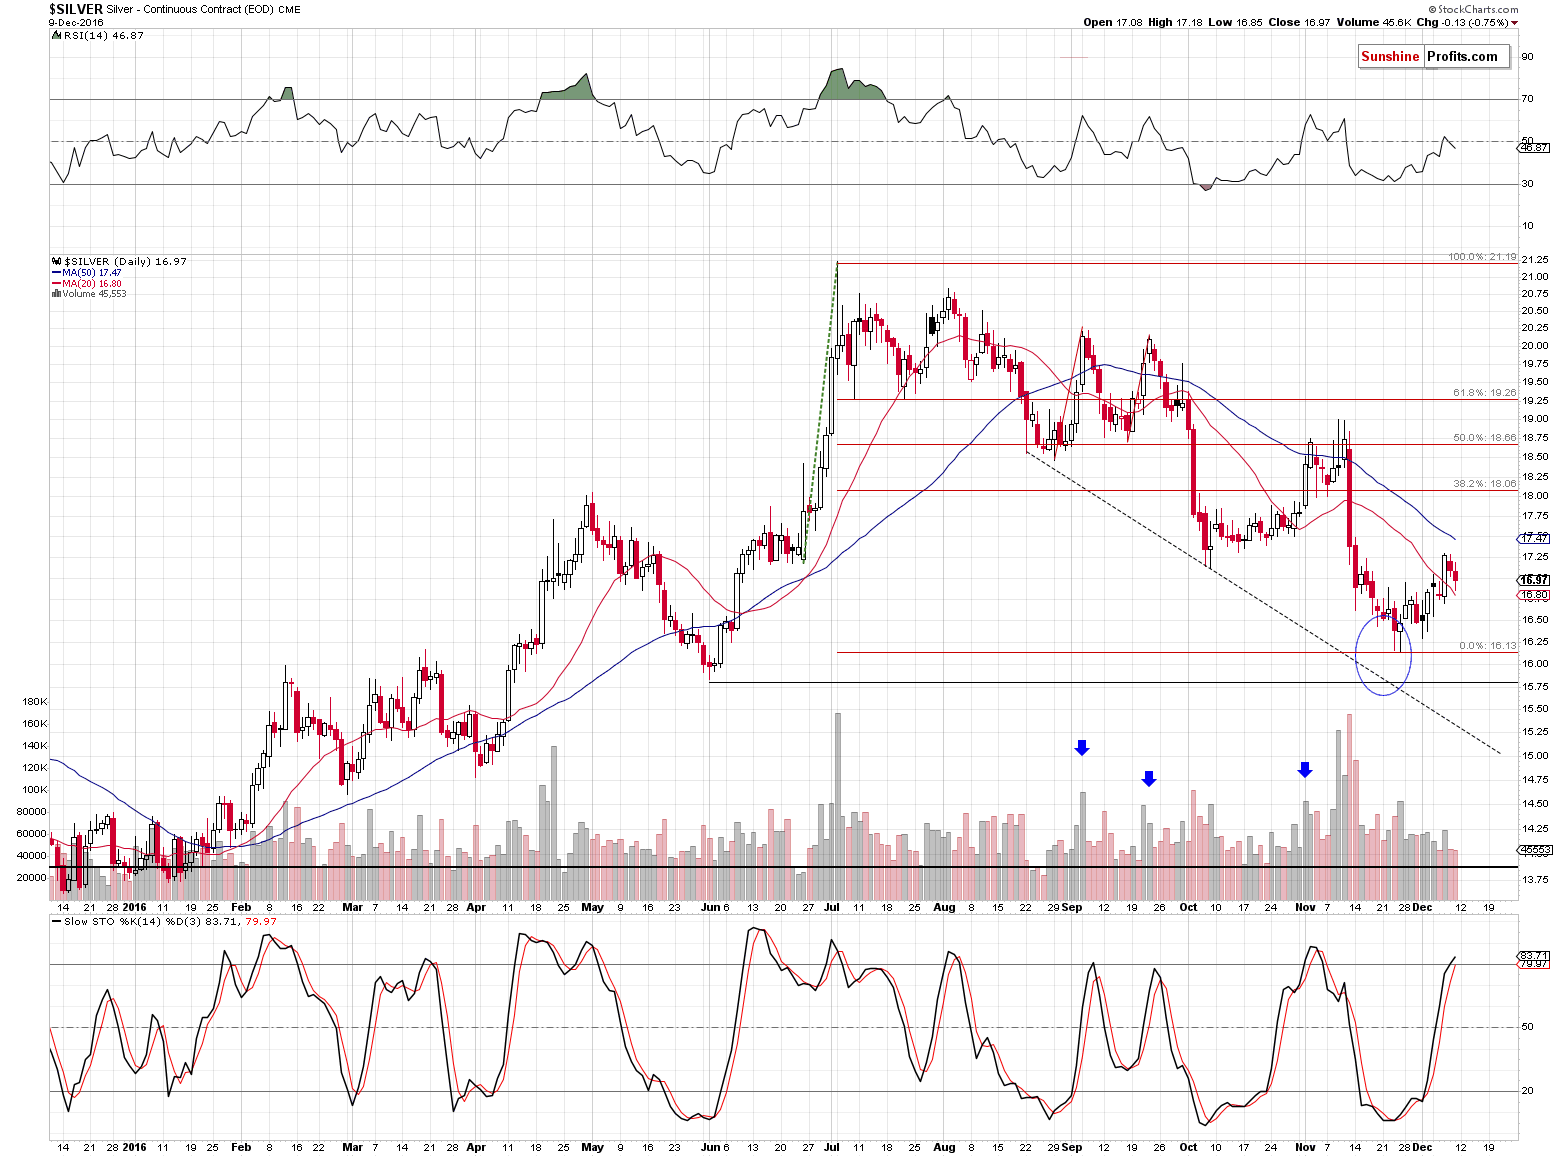Click the 16.80 MA(20) price tag on axis
The image size is (1565, 1157).
tap(1535, 594)
